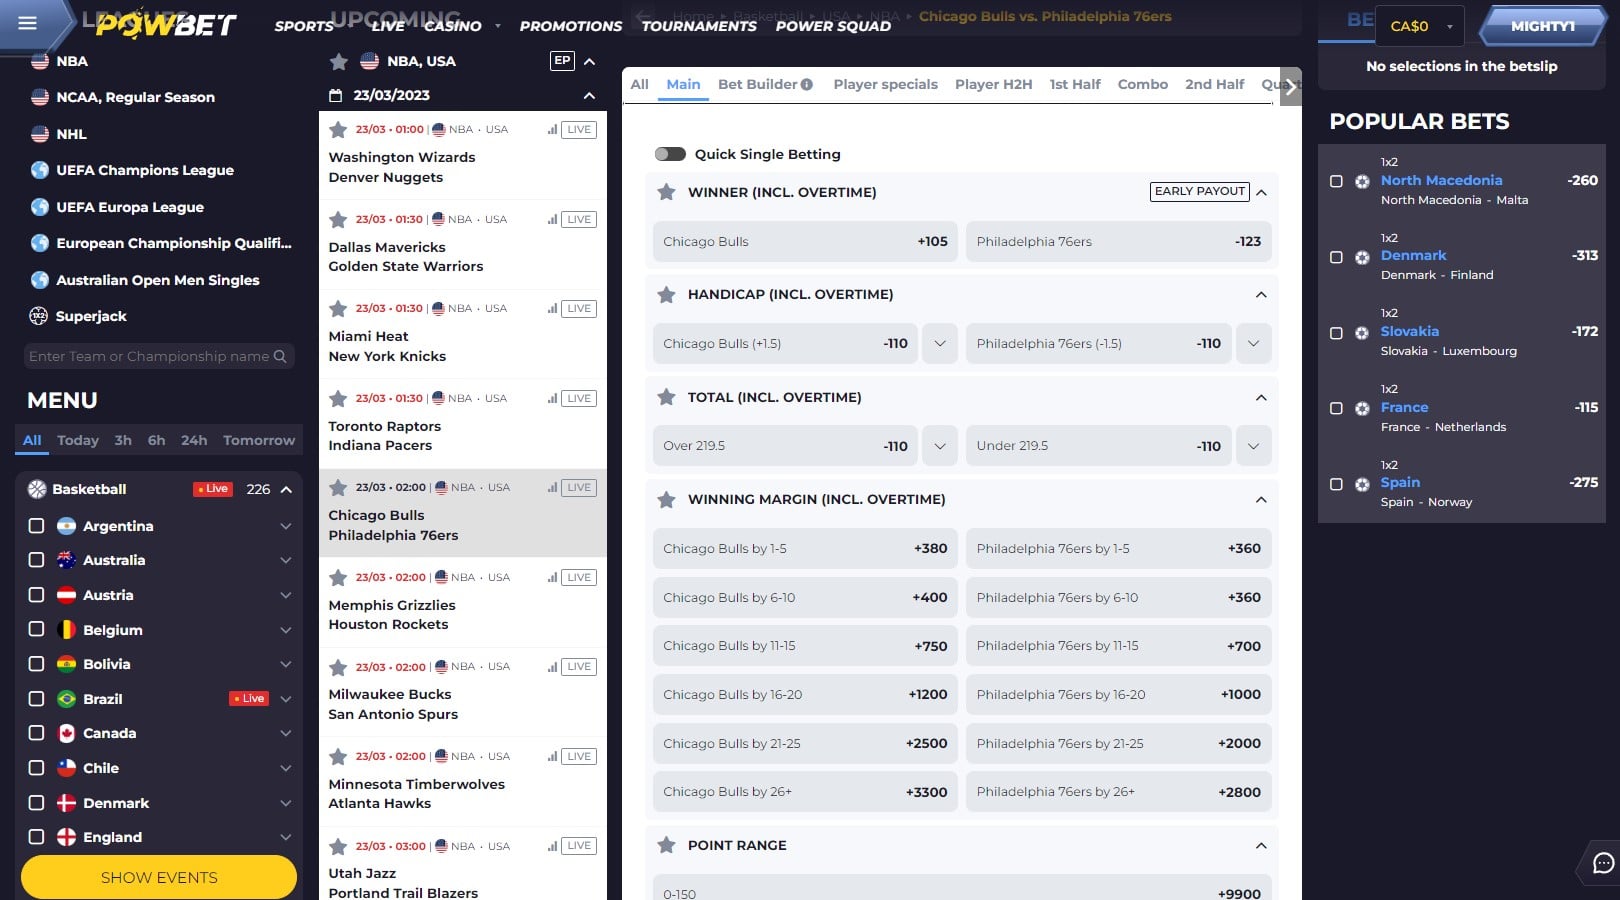Pick the 0-150 point range odds
The height and width of the screenshot is (900, 1620).
pos(962,888)
